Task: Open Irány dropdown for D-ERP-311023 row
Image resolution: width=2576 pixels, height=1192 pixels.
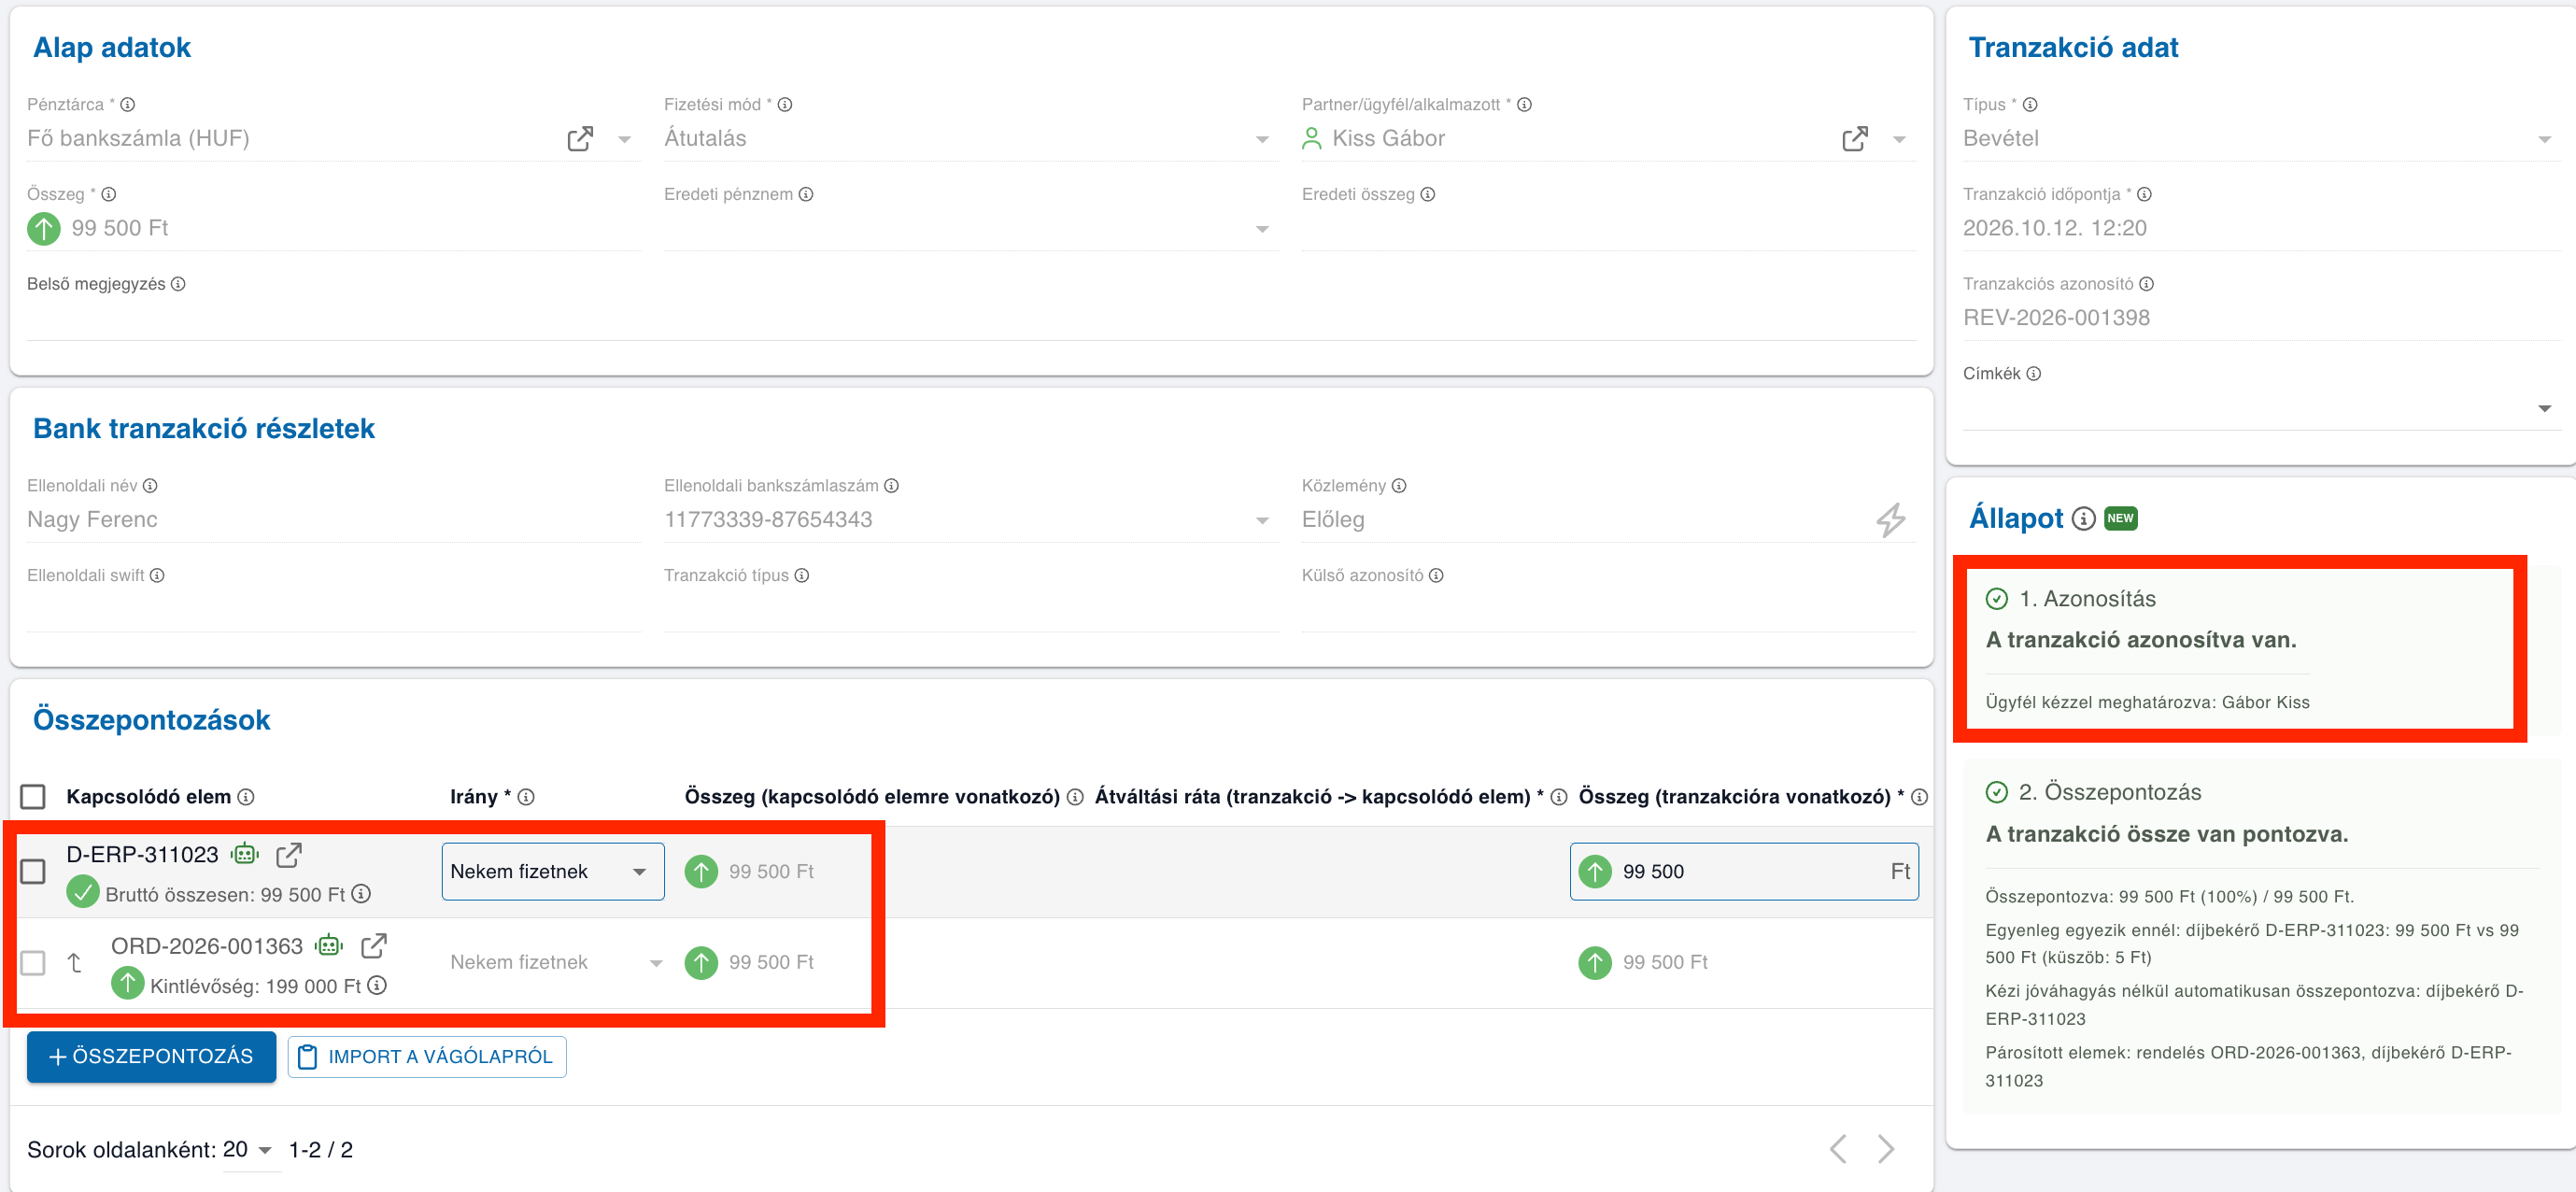Action: (x=553, y=872)
